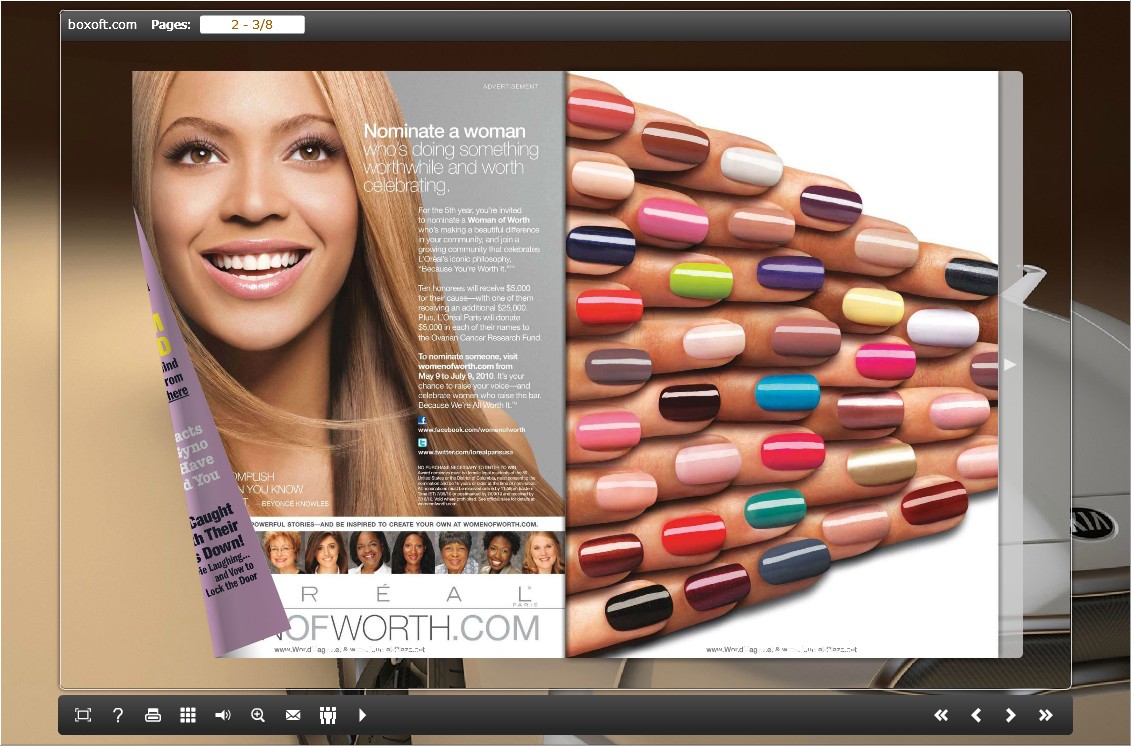The width and height of the screenshot is (1131, 746).
Task: Go to the next page
Action: tap(1011, 715)
